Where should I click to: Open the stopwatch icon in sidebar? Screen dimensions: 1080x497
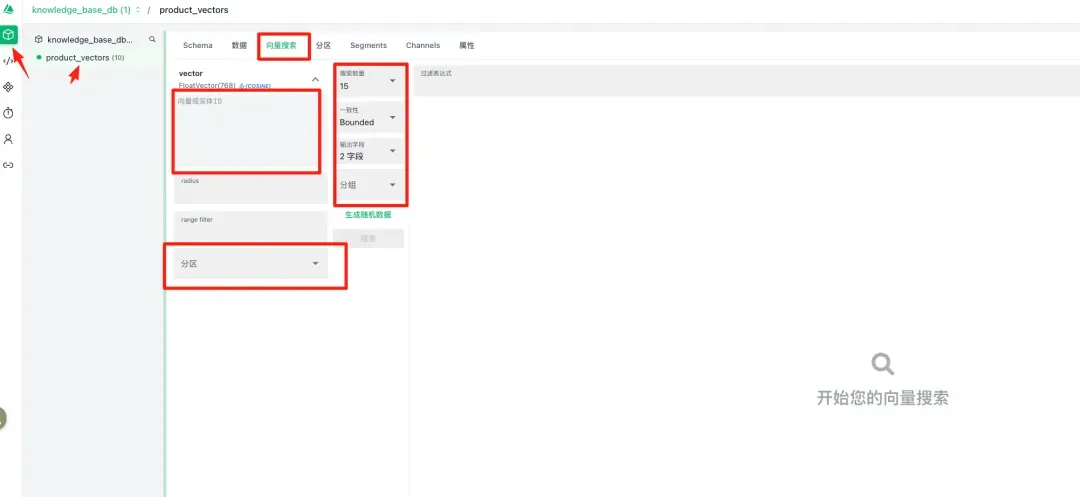pos(9,113)
